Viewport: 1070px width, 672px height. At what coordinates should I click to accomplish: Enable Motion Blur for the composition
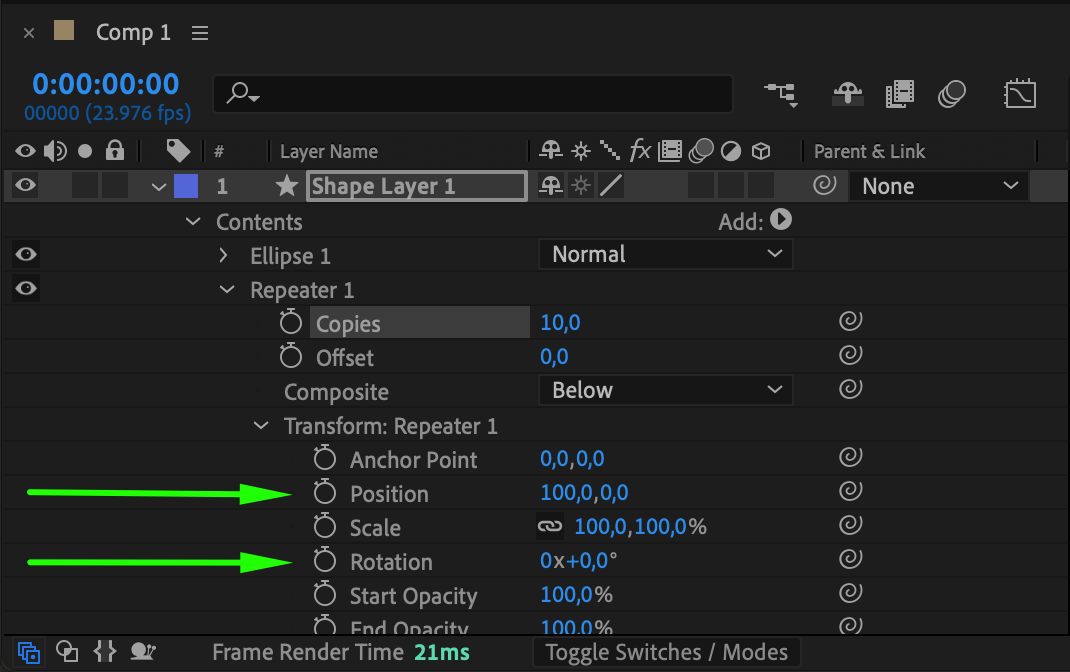[x=952, y=95]
